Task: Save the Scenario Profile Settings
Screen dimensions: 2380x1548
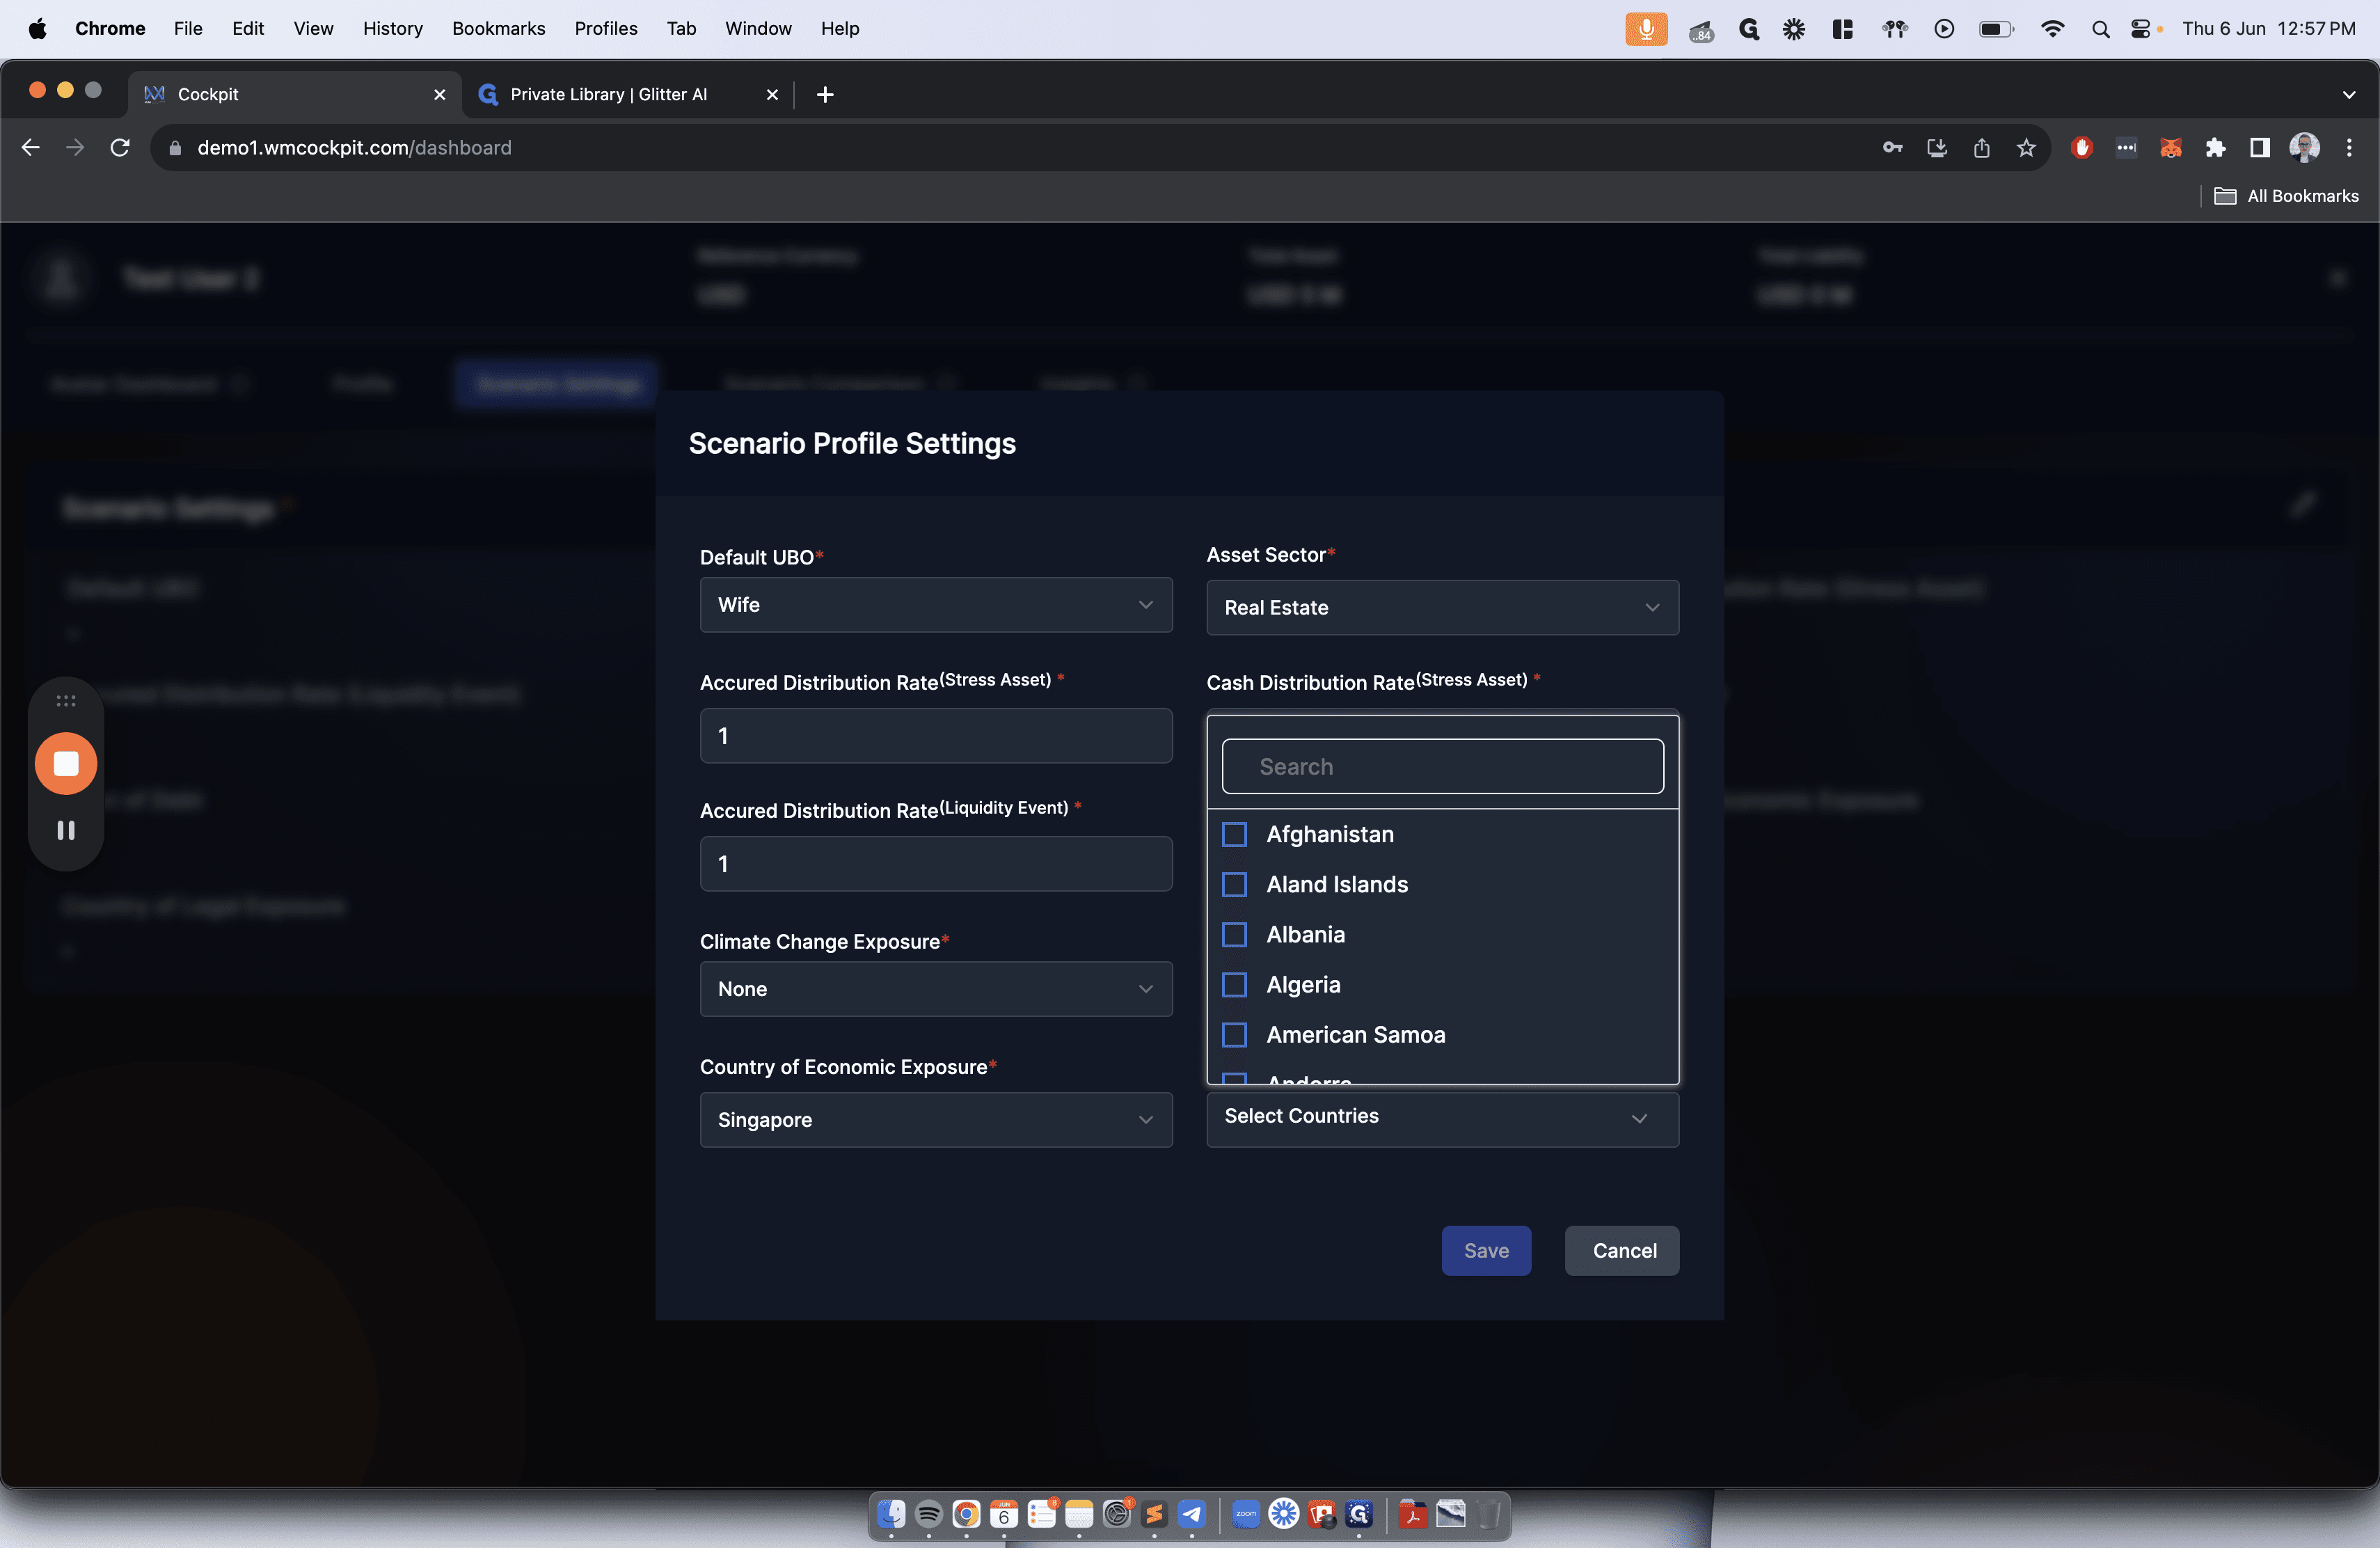Action: 1486,1251
